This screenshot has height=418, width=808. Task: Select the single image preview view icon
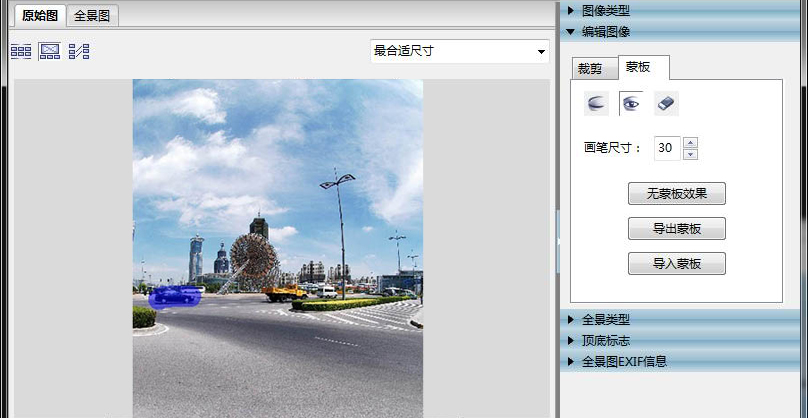[x=49, y=51]
